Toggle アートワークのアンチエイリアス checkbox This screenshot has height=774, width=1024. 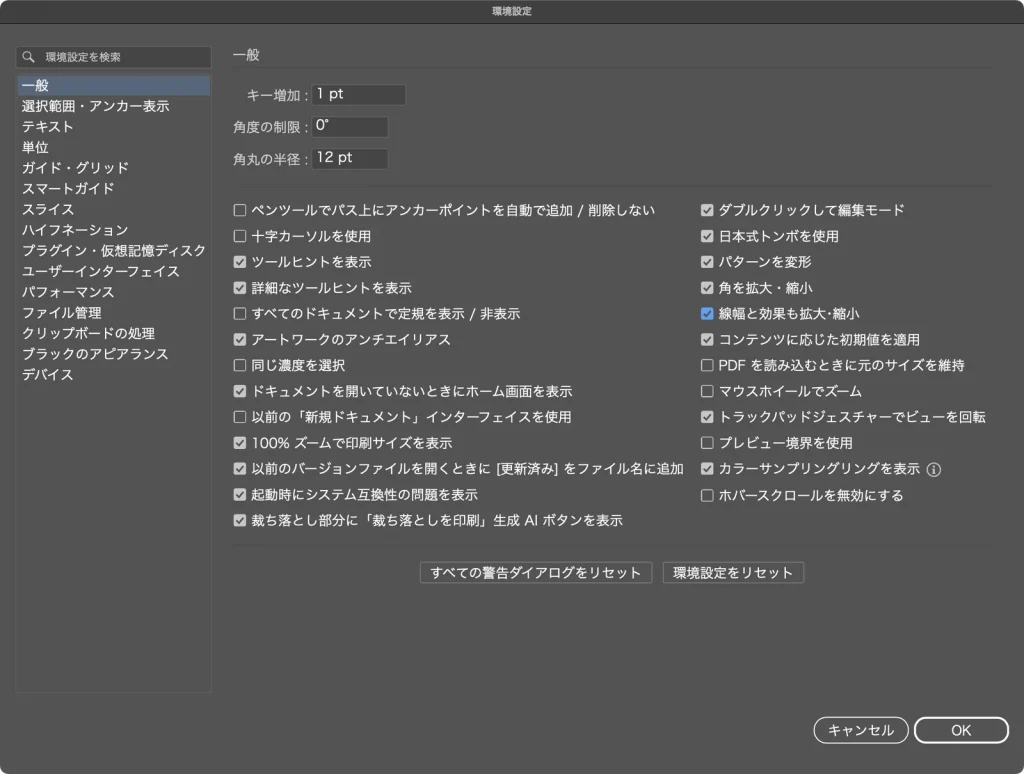click(x=240, y=340)
